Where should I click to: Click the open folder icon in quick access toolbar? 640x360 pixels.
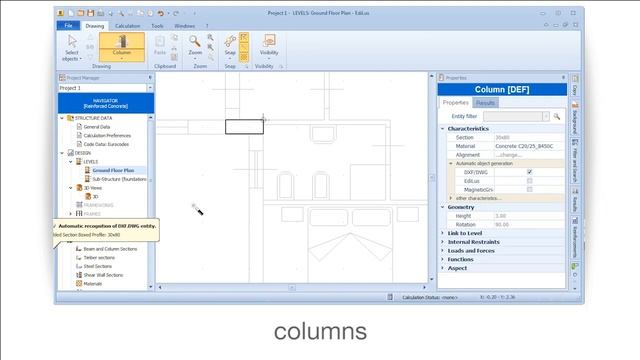pyautogui.click(x=81, y=13)
